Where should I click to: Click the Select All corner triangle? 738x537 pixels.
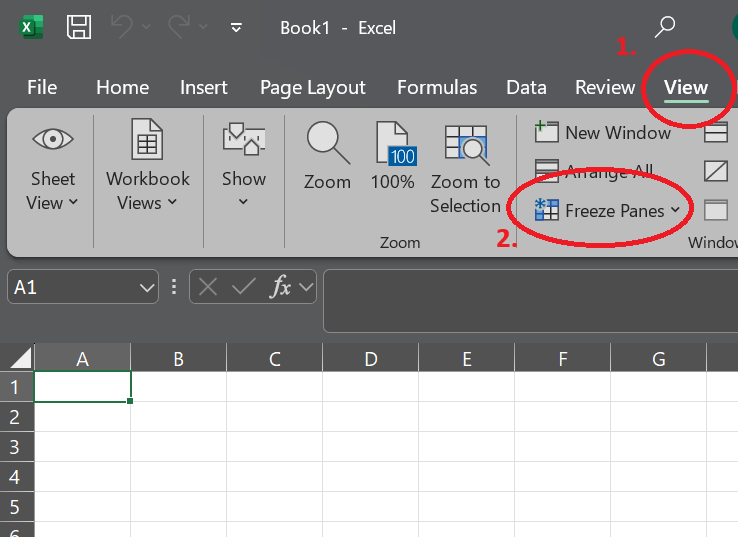(20, 357)
